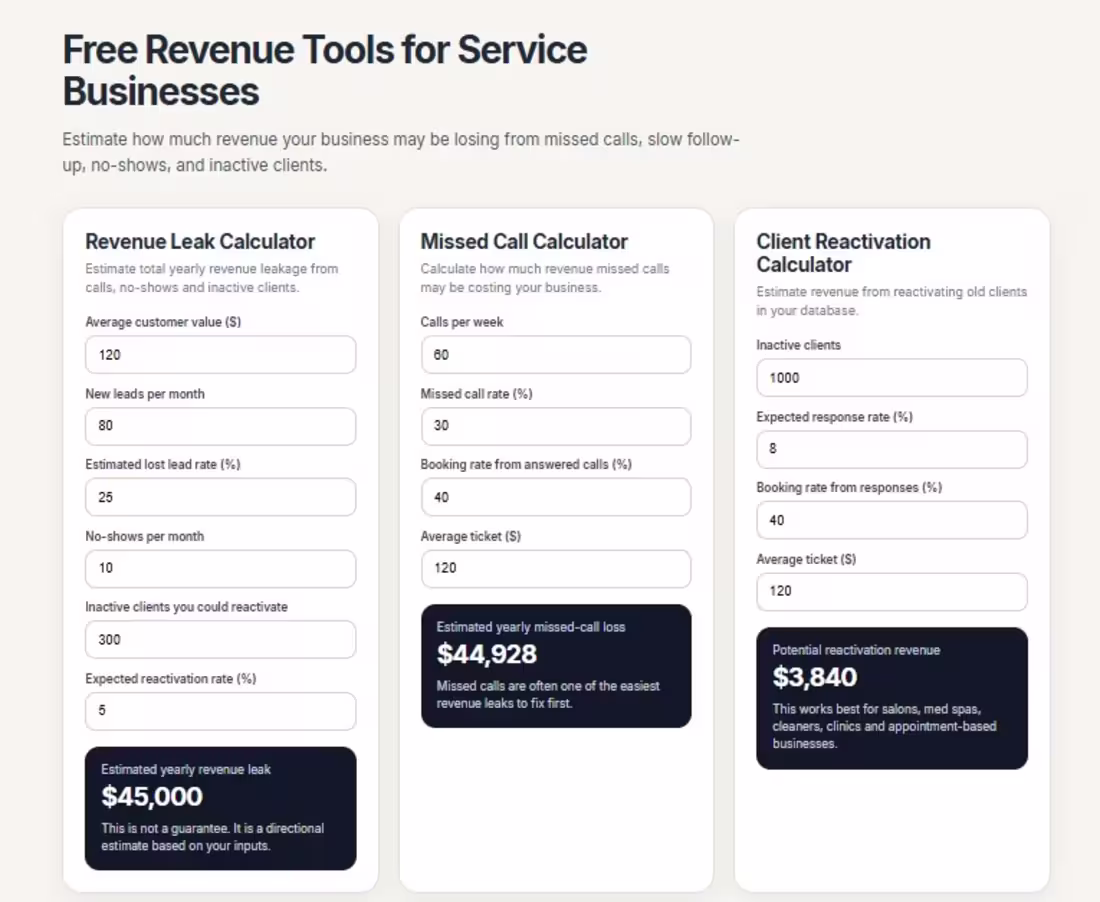Select the New leads per month field
This screenshot has height=902, width=1100.
pyautogui.click(x=220, y=426)
